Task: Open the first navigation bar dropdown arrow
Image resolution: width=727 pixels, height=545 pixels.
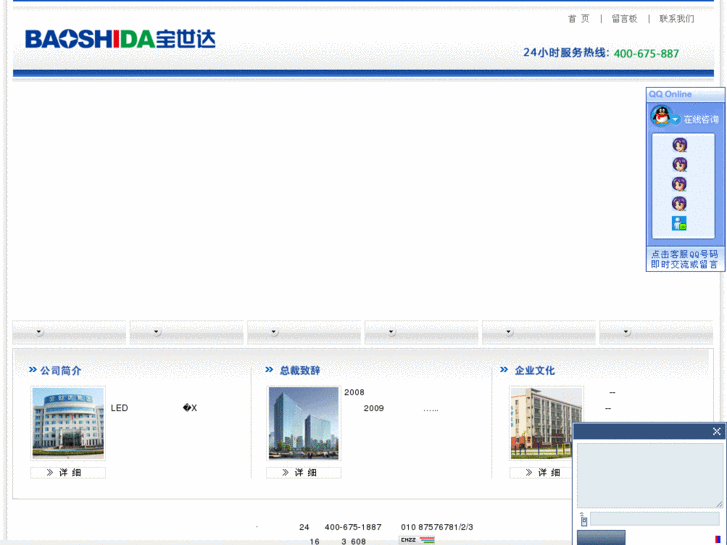Action: (x=39, y=332)
